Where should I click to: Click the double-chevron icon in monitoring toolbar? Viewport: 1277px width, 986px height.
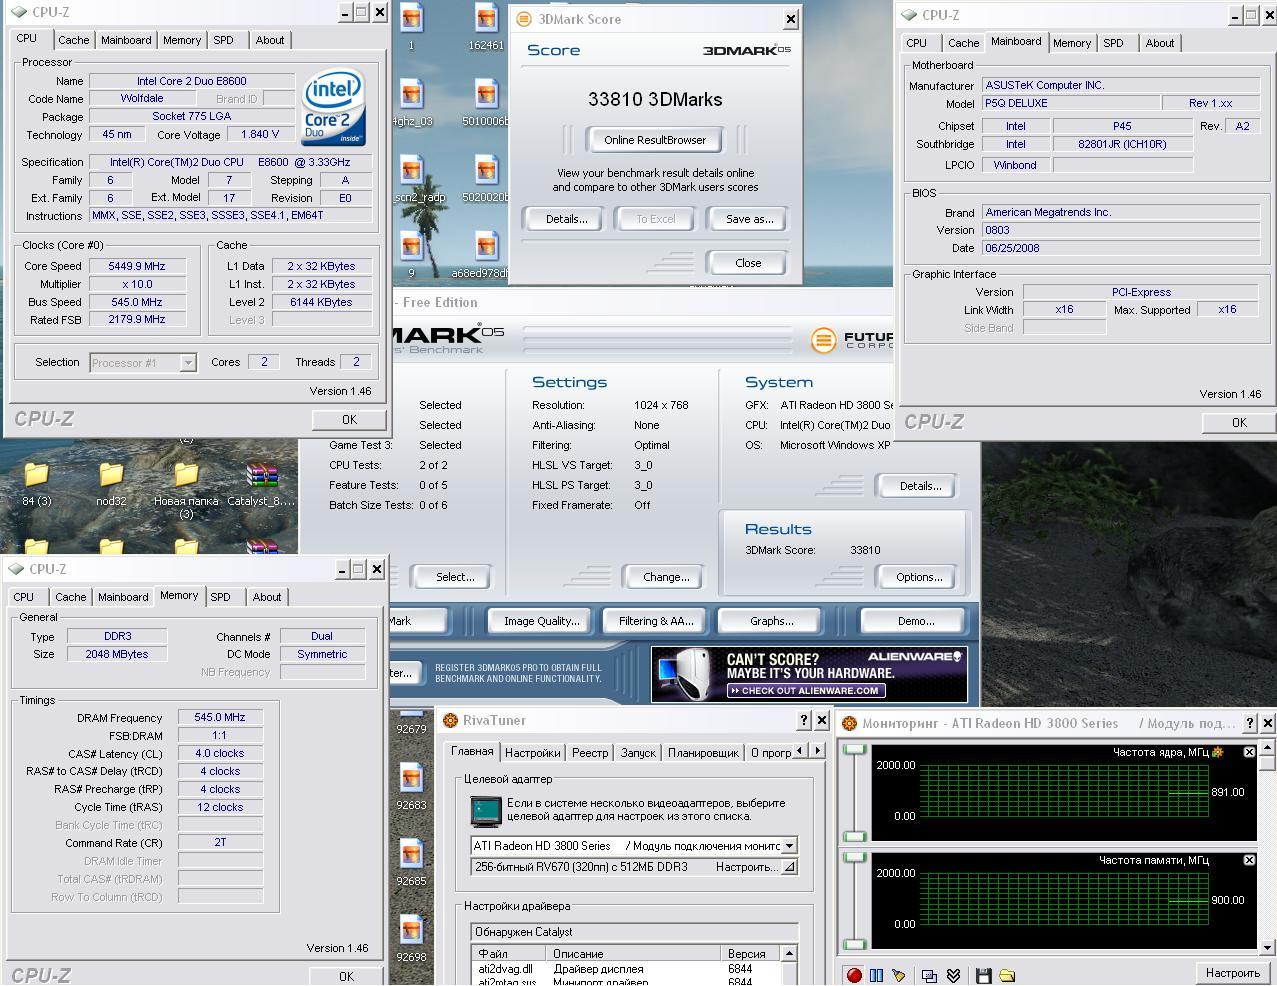click(x=953, y=975)
